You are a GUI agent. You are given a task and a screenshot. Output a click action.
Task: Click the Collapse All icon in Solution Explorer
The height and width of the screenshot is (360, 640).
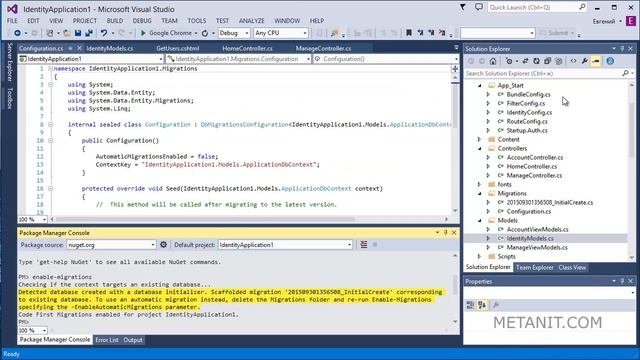tap(547, 61)
